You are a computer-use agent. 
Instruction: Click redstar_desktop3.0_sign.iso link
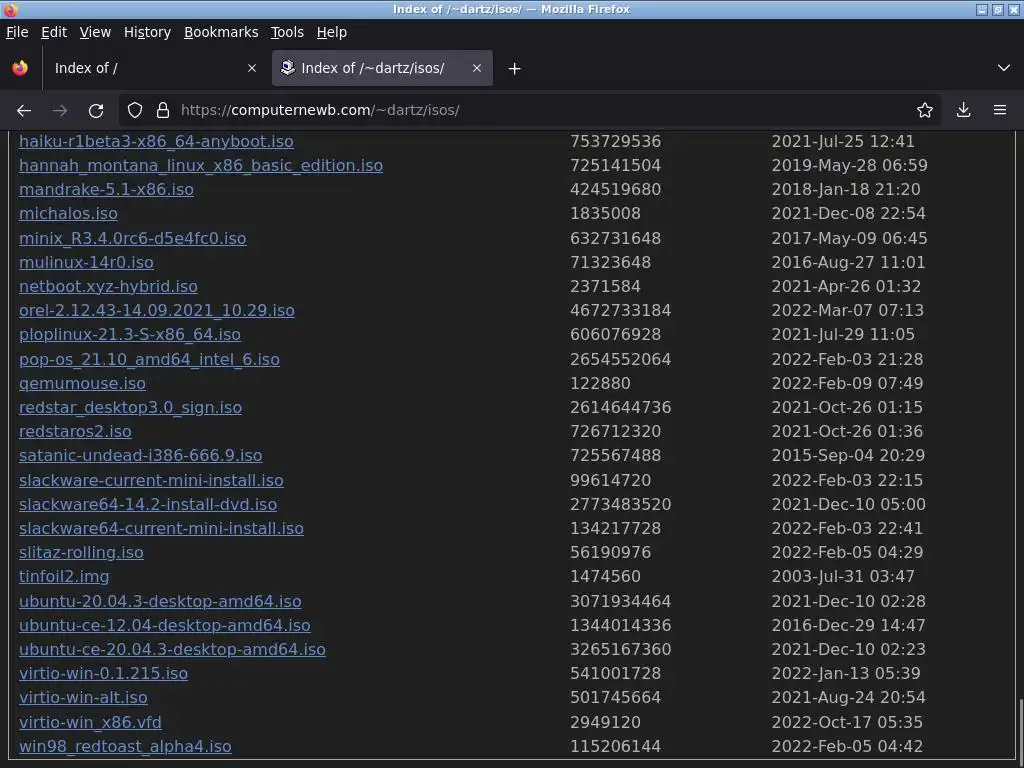131,408
